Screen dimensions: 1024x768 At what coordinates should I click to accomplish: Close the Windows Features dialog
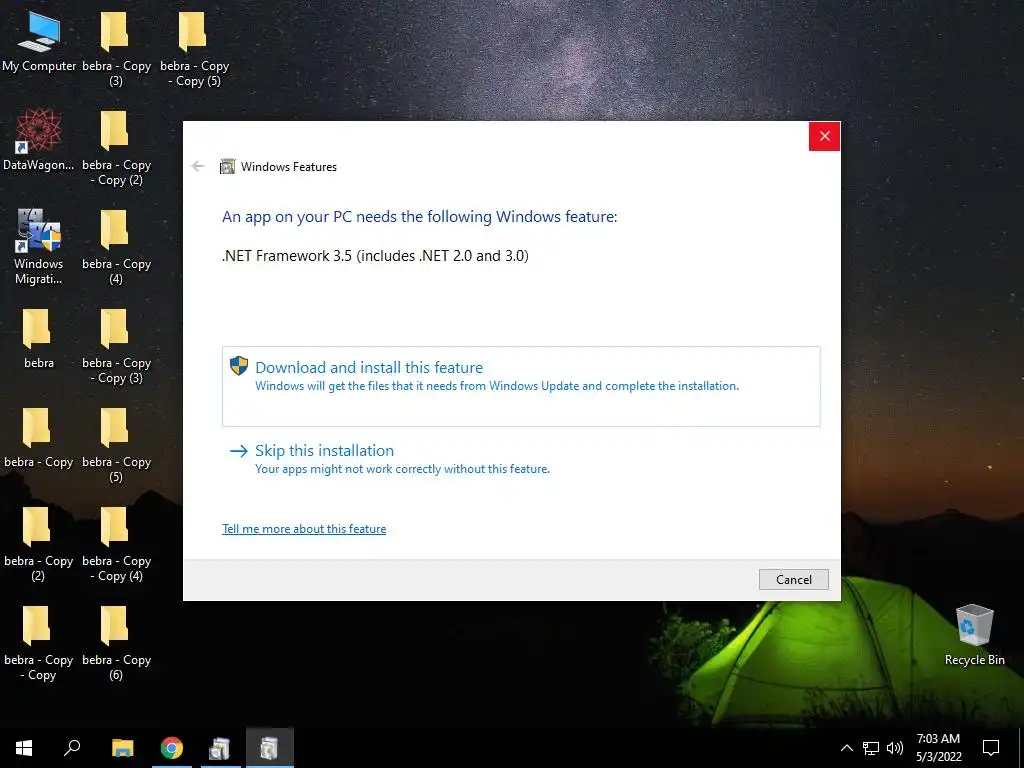[x=824, y=136]
